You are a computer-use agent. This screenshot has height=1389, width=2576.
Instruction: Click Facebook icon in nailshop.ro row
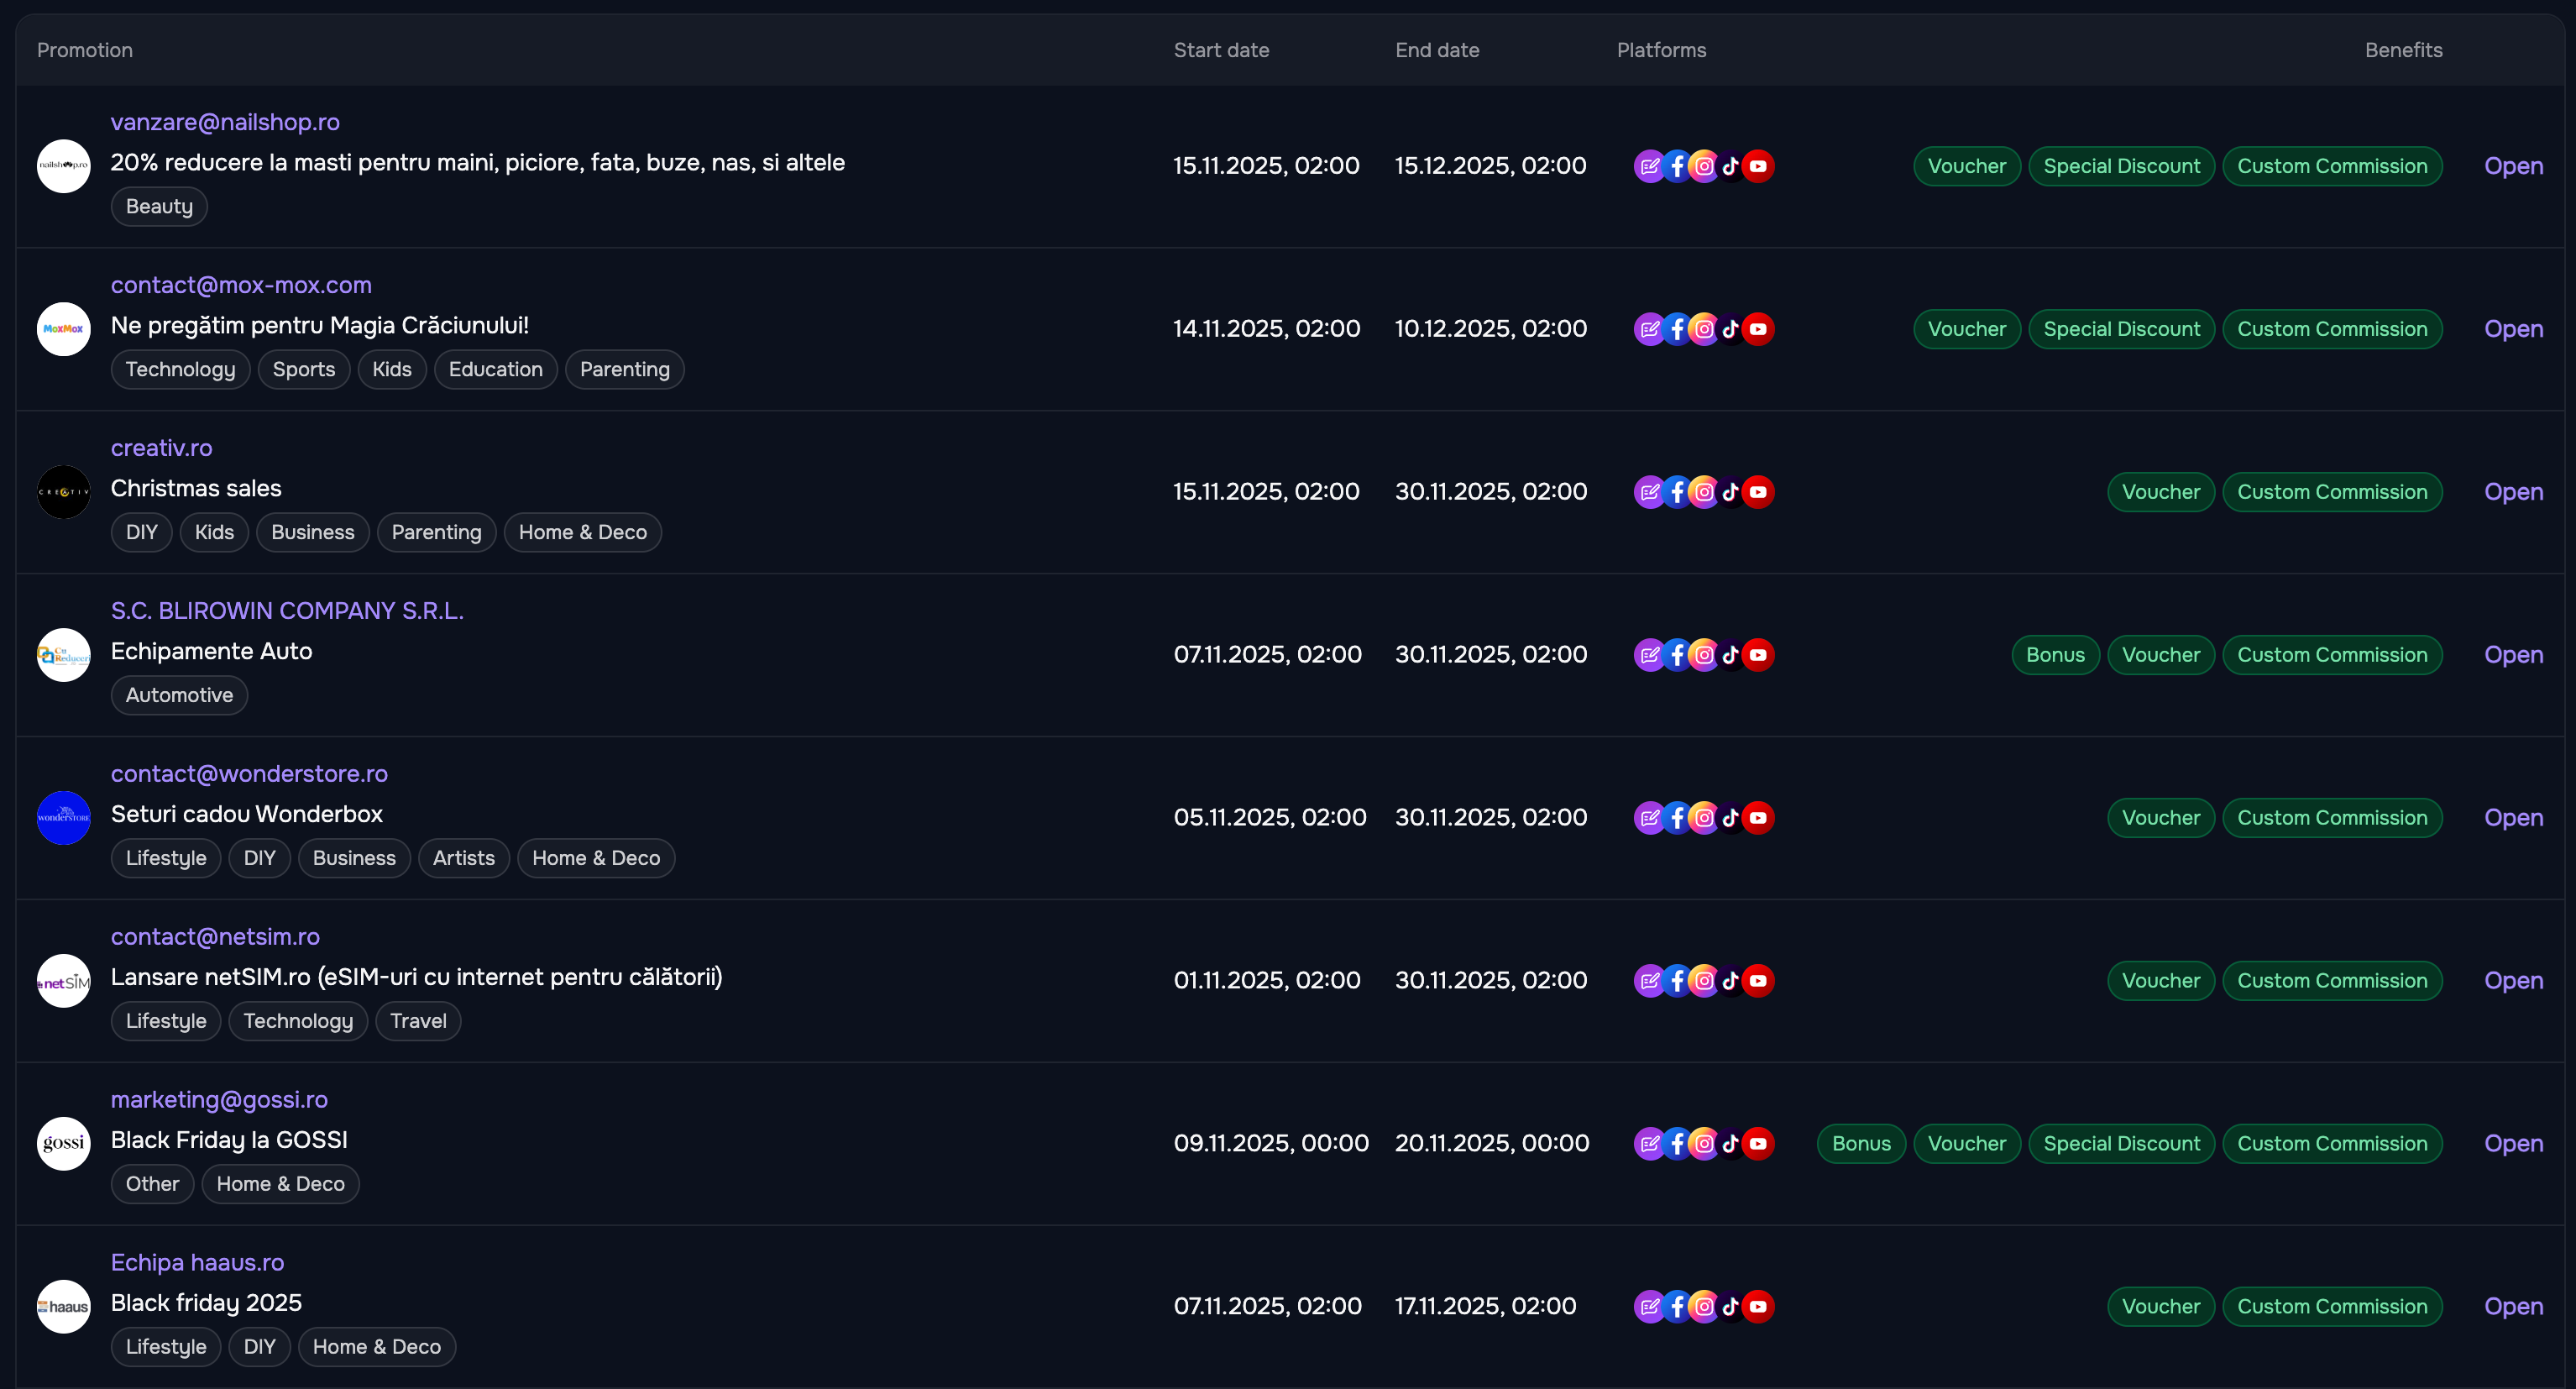click(1677, 166)
